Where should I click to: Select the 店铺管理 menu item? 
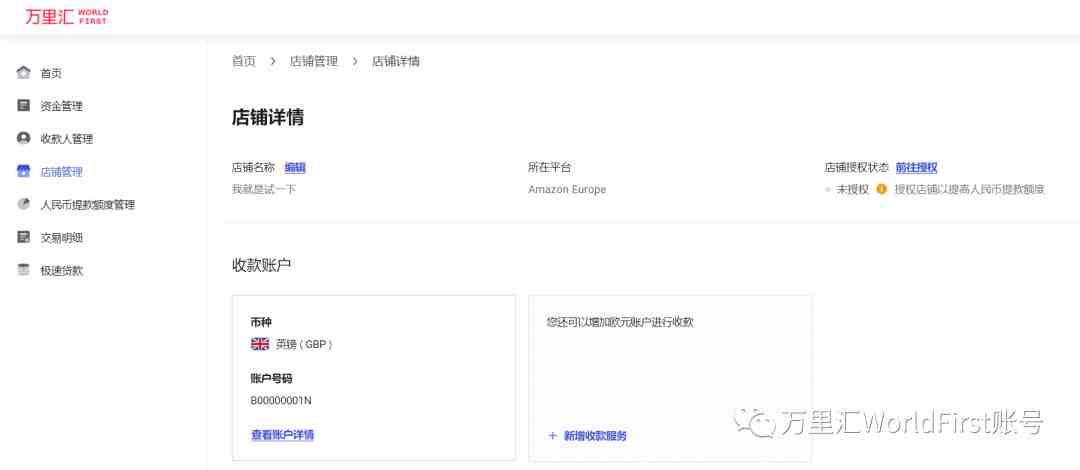(x=61, y=172)
